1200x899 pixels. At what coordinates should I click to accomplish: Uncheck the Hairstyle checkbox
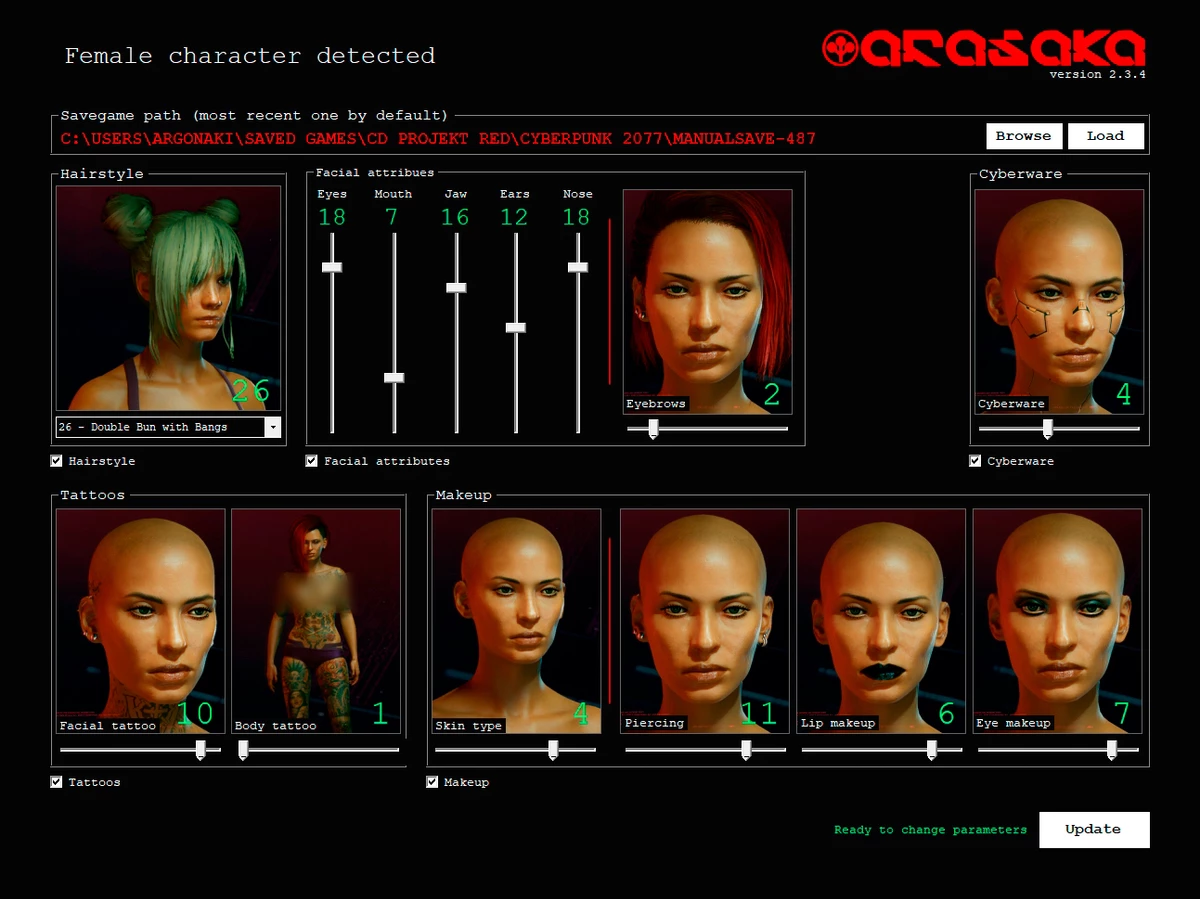coord(57,461)
